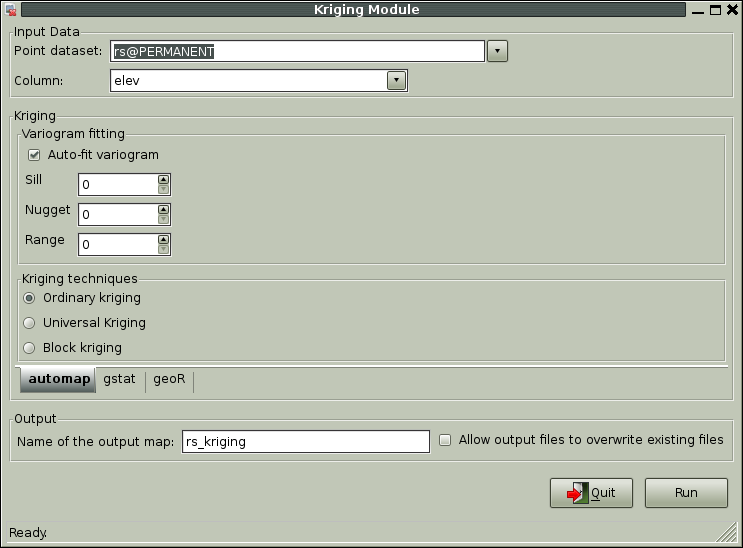The height and width of the screenshot is (548, 743).
Task: Switch to the geoR tab
Action: [x=169, y=380]
